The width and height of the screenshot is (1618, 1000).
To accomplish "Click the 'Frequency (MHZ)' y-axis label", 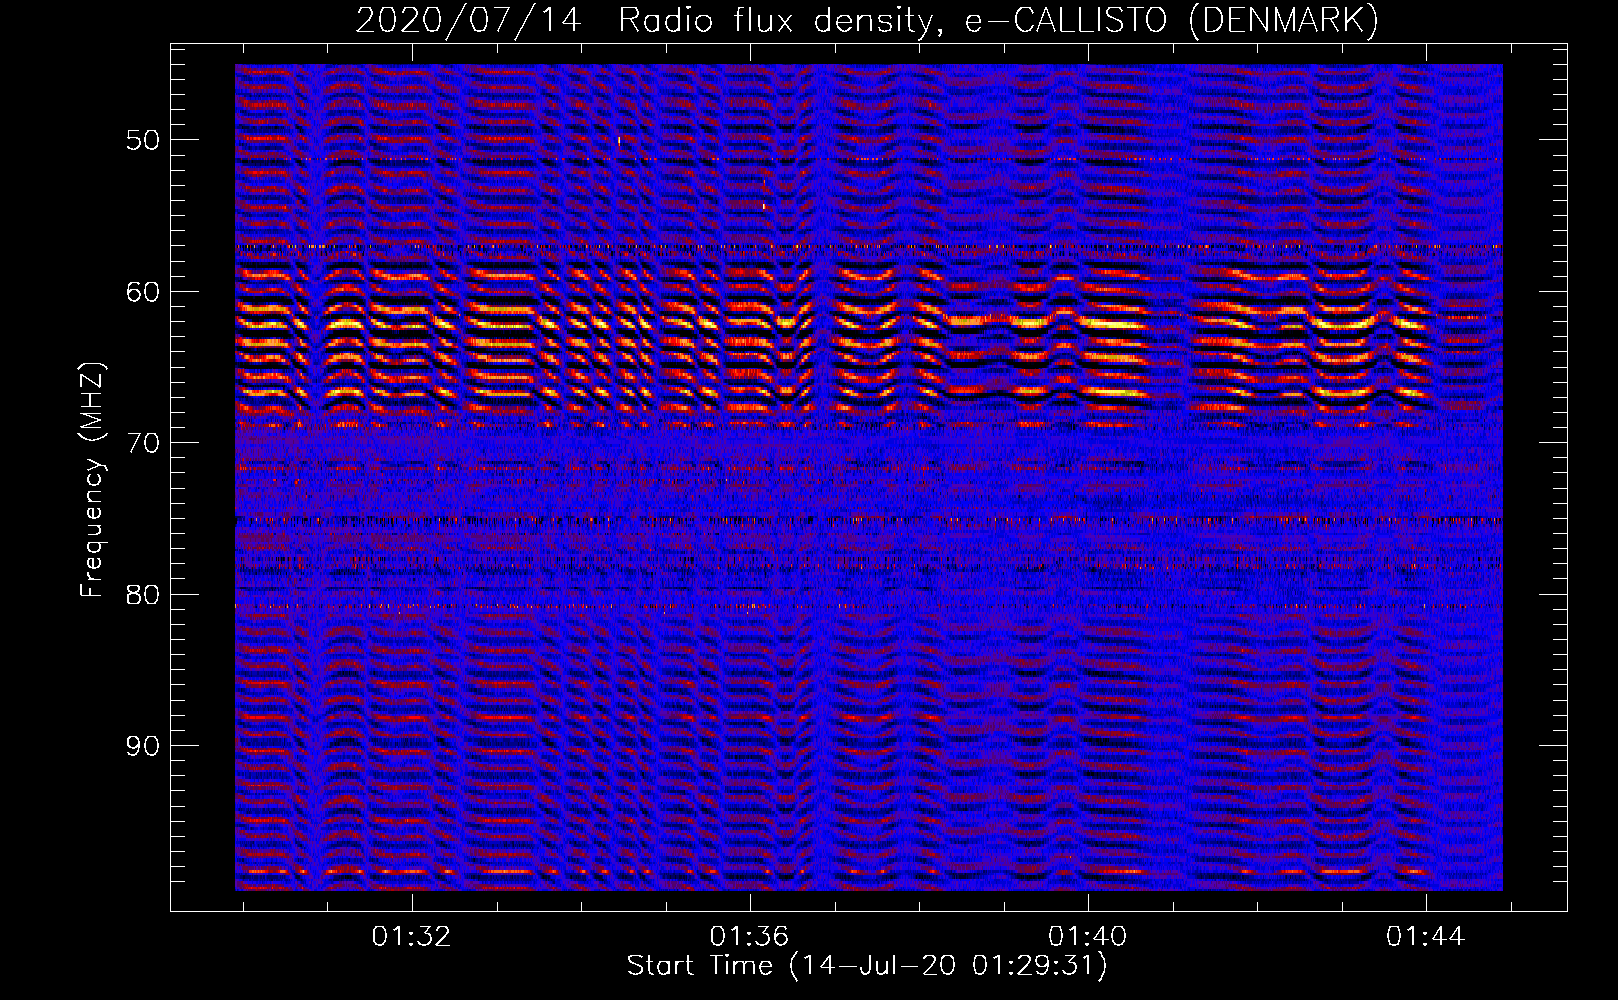I will pyautogui.click(x=92, y=481).
